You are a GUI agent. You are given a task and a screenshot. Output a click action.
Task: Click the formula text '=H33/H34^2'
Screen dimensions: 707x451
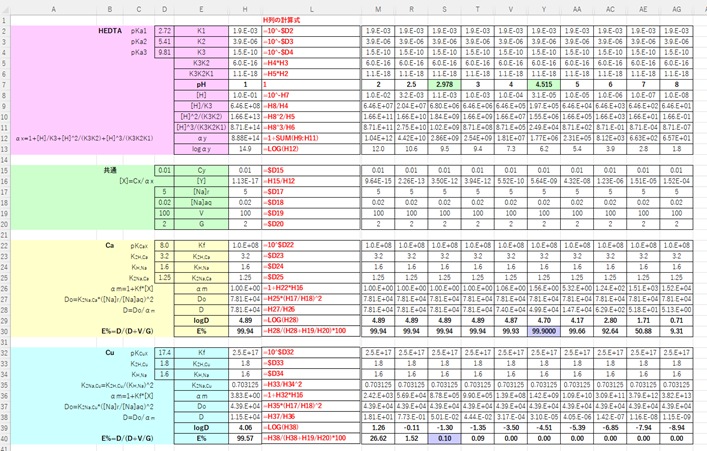click(x=282, y=385)
